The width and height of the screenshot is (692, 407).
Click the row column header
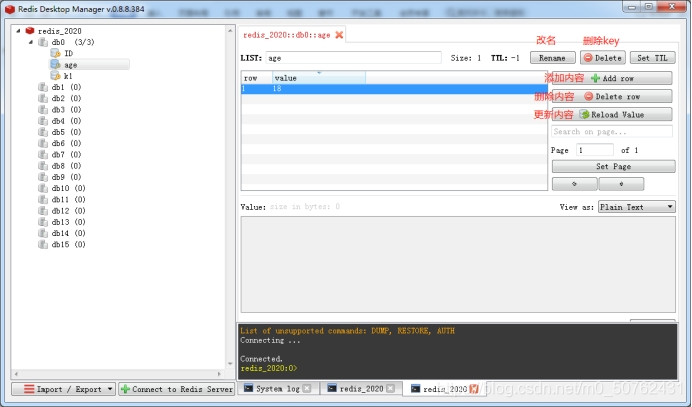click(257, 78)
